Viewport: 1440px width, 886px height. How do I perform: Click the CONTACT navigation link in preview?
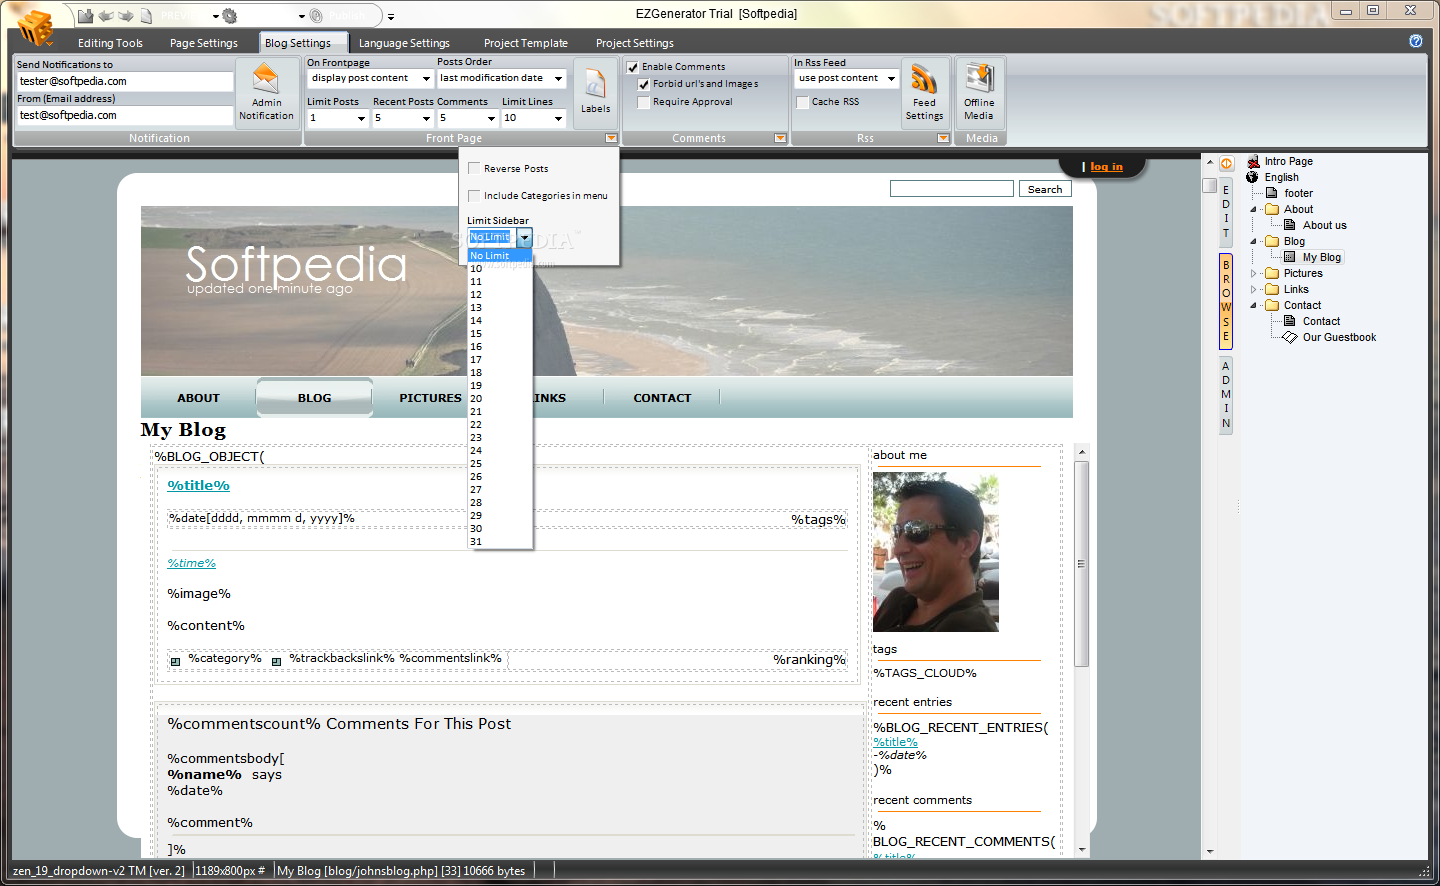(662, 398)
